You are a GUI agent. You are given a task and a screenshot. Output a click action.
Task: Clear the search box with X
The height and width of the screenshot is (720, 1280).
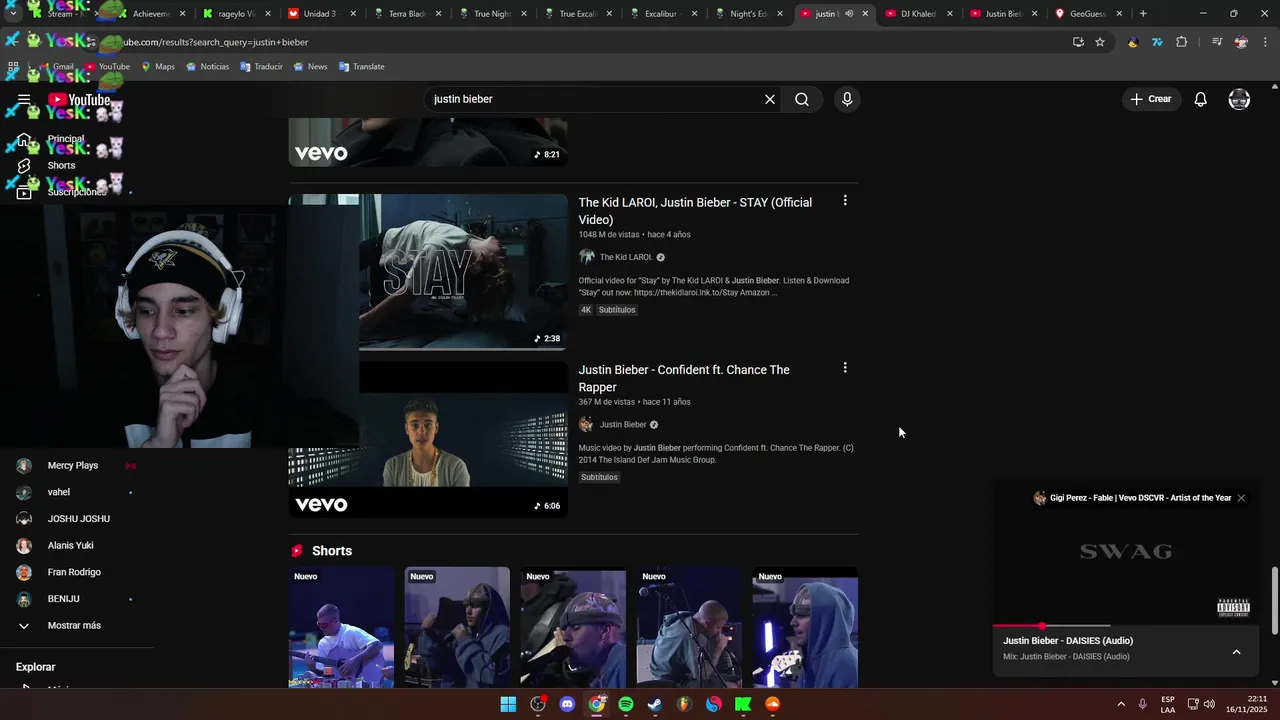tap(770, 99)
